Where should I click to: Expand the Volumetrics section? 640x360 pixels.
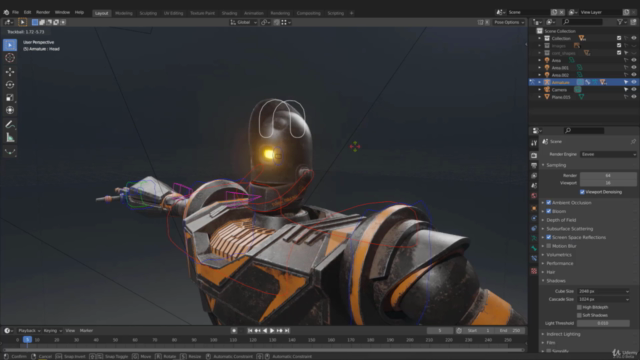(x=559, y=255)
